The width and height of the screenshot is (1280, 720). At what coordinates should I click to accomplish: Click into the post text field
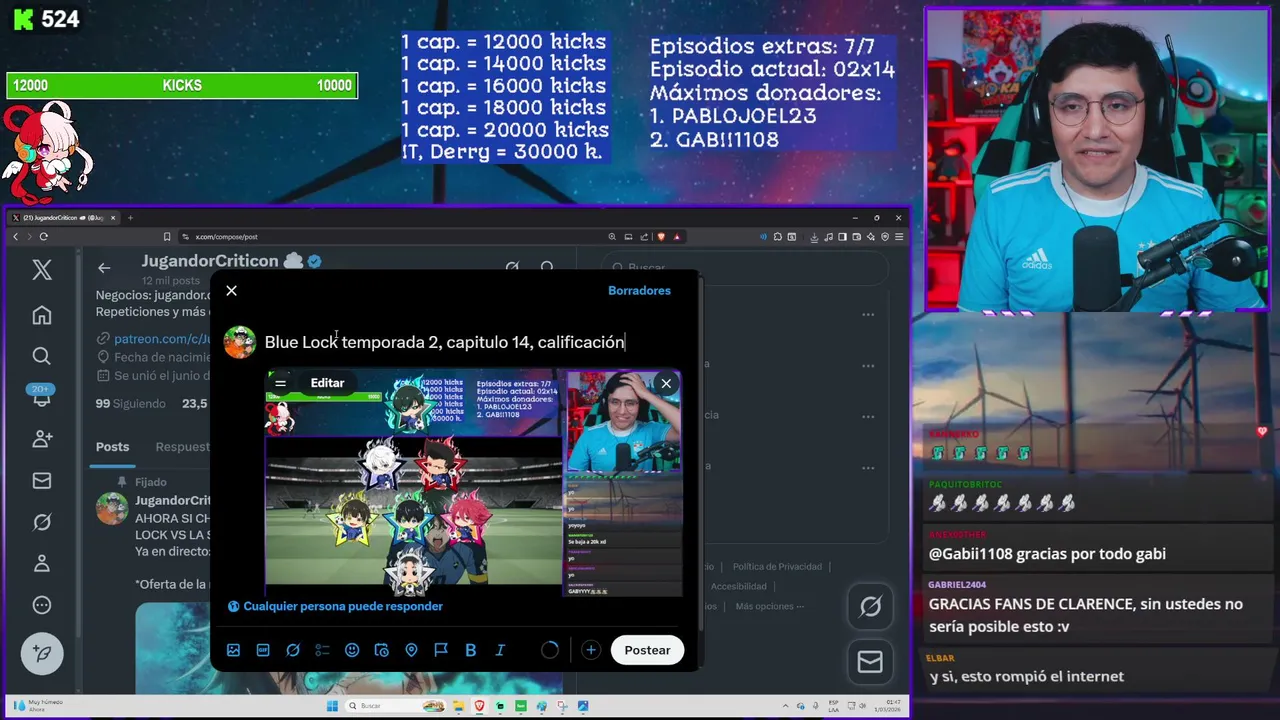click(445, 342)
